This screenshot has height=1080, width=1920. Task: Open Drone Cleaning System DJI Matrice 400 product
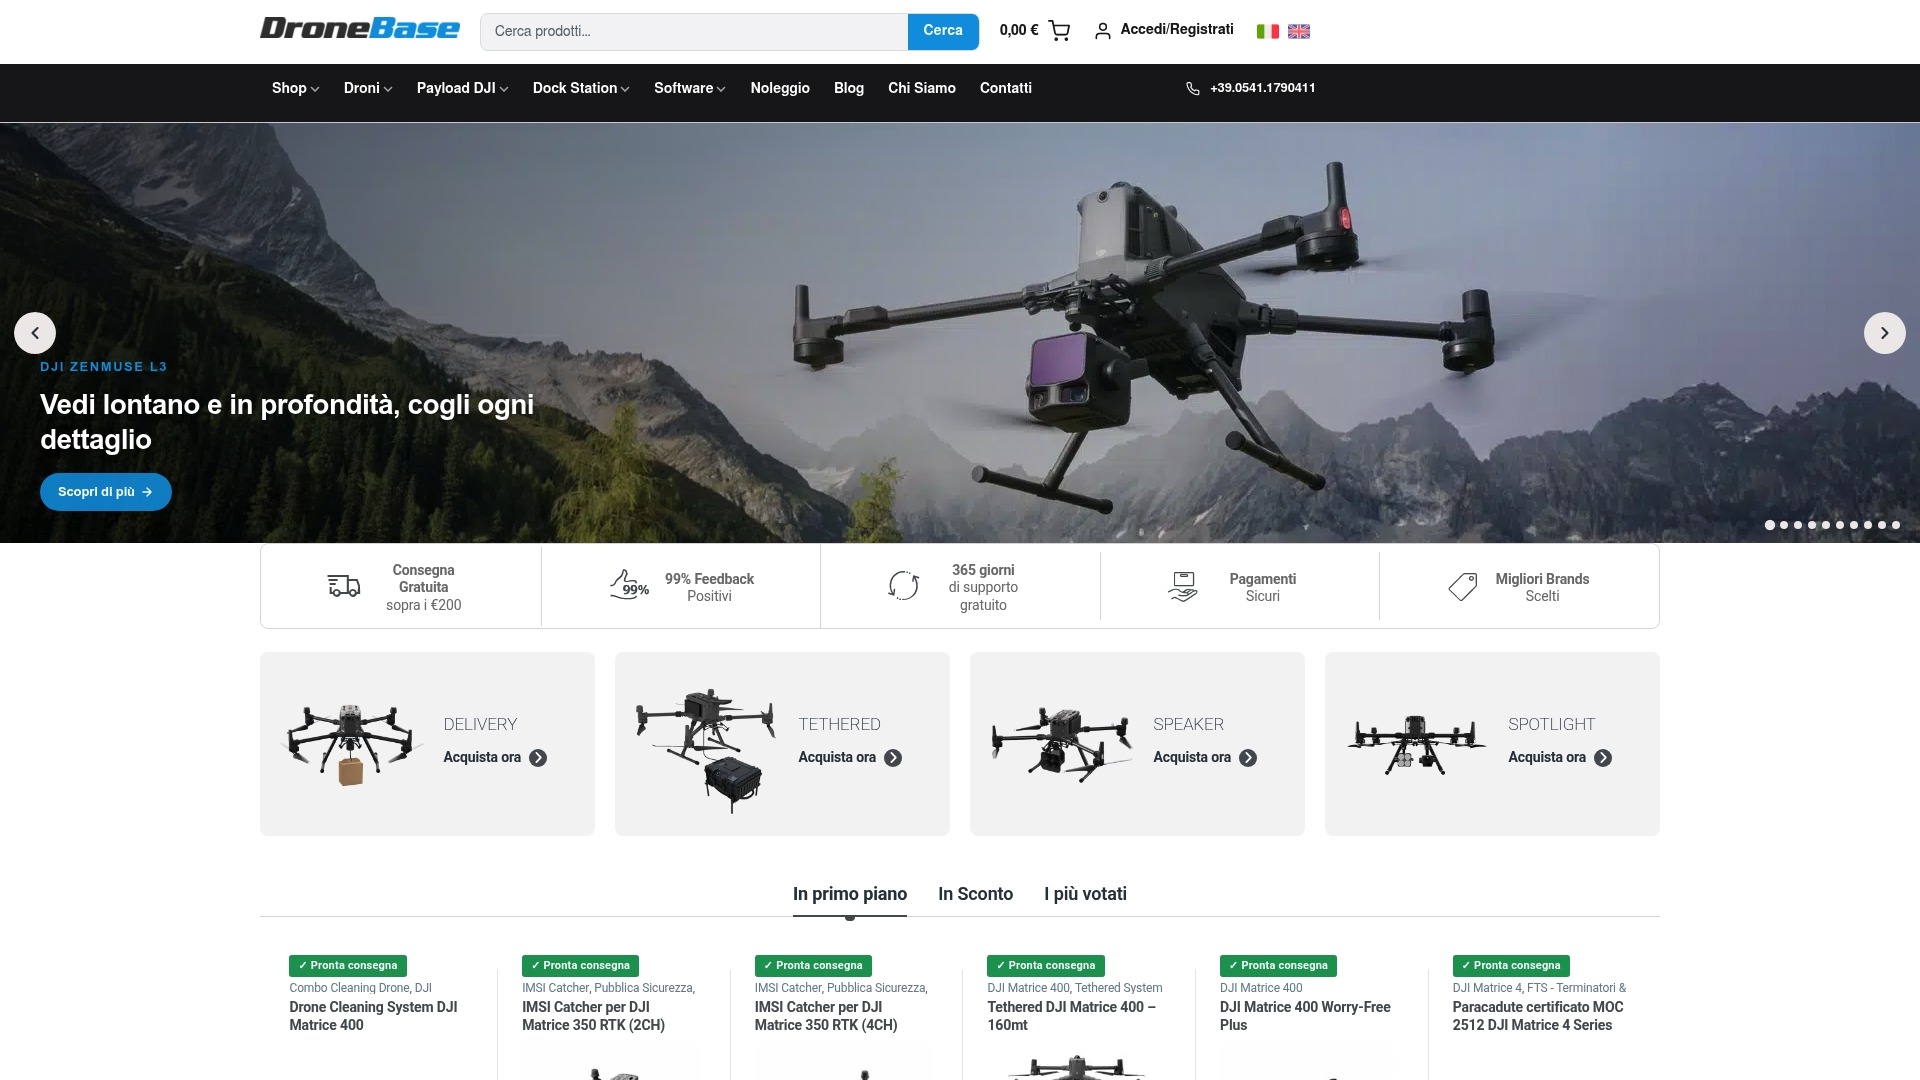373,1016
